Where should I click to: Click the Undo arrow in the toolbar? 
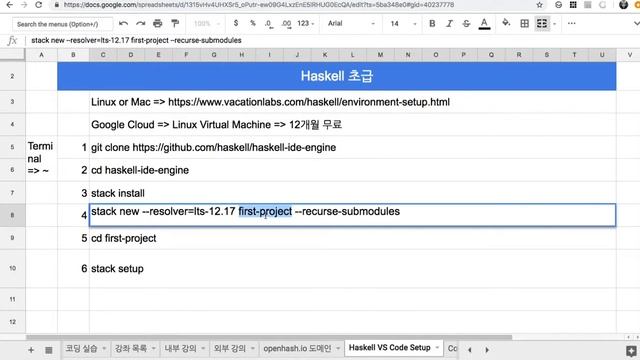pyautogui.click(x=123, y=24)
